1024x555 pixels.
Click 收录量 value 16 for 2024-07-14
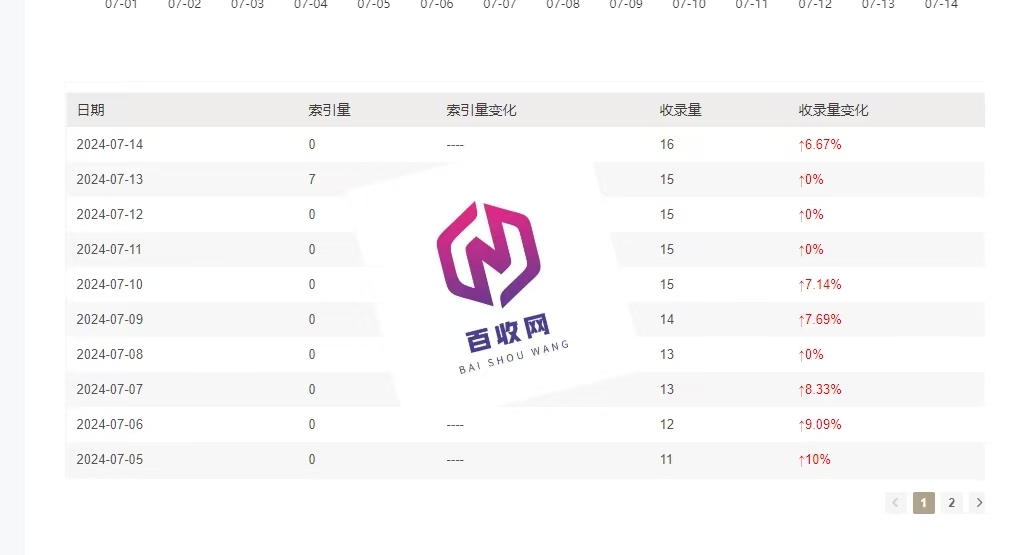pyautogui.click(x=667, y=144)
